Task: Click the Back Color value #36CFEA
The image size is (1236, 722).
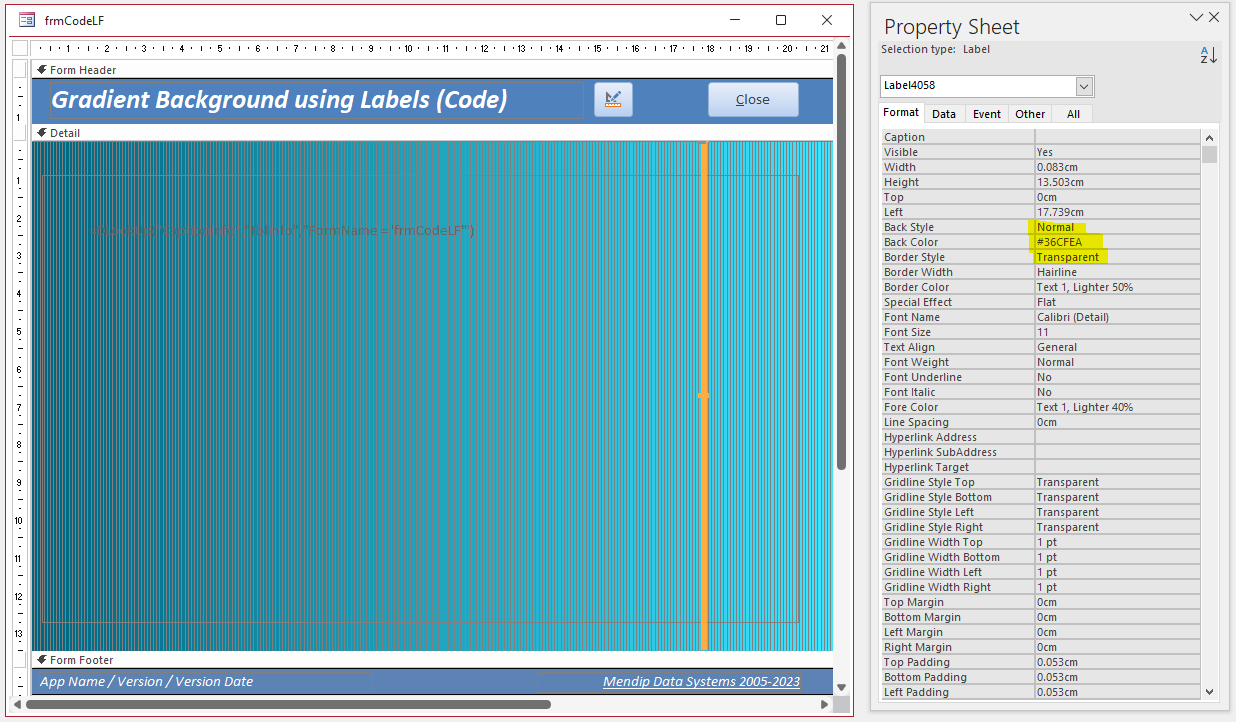Action: 1117,242
